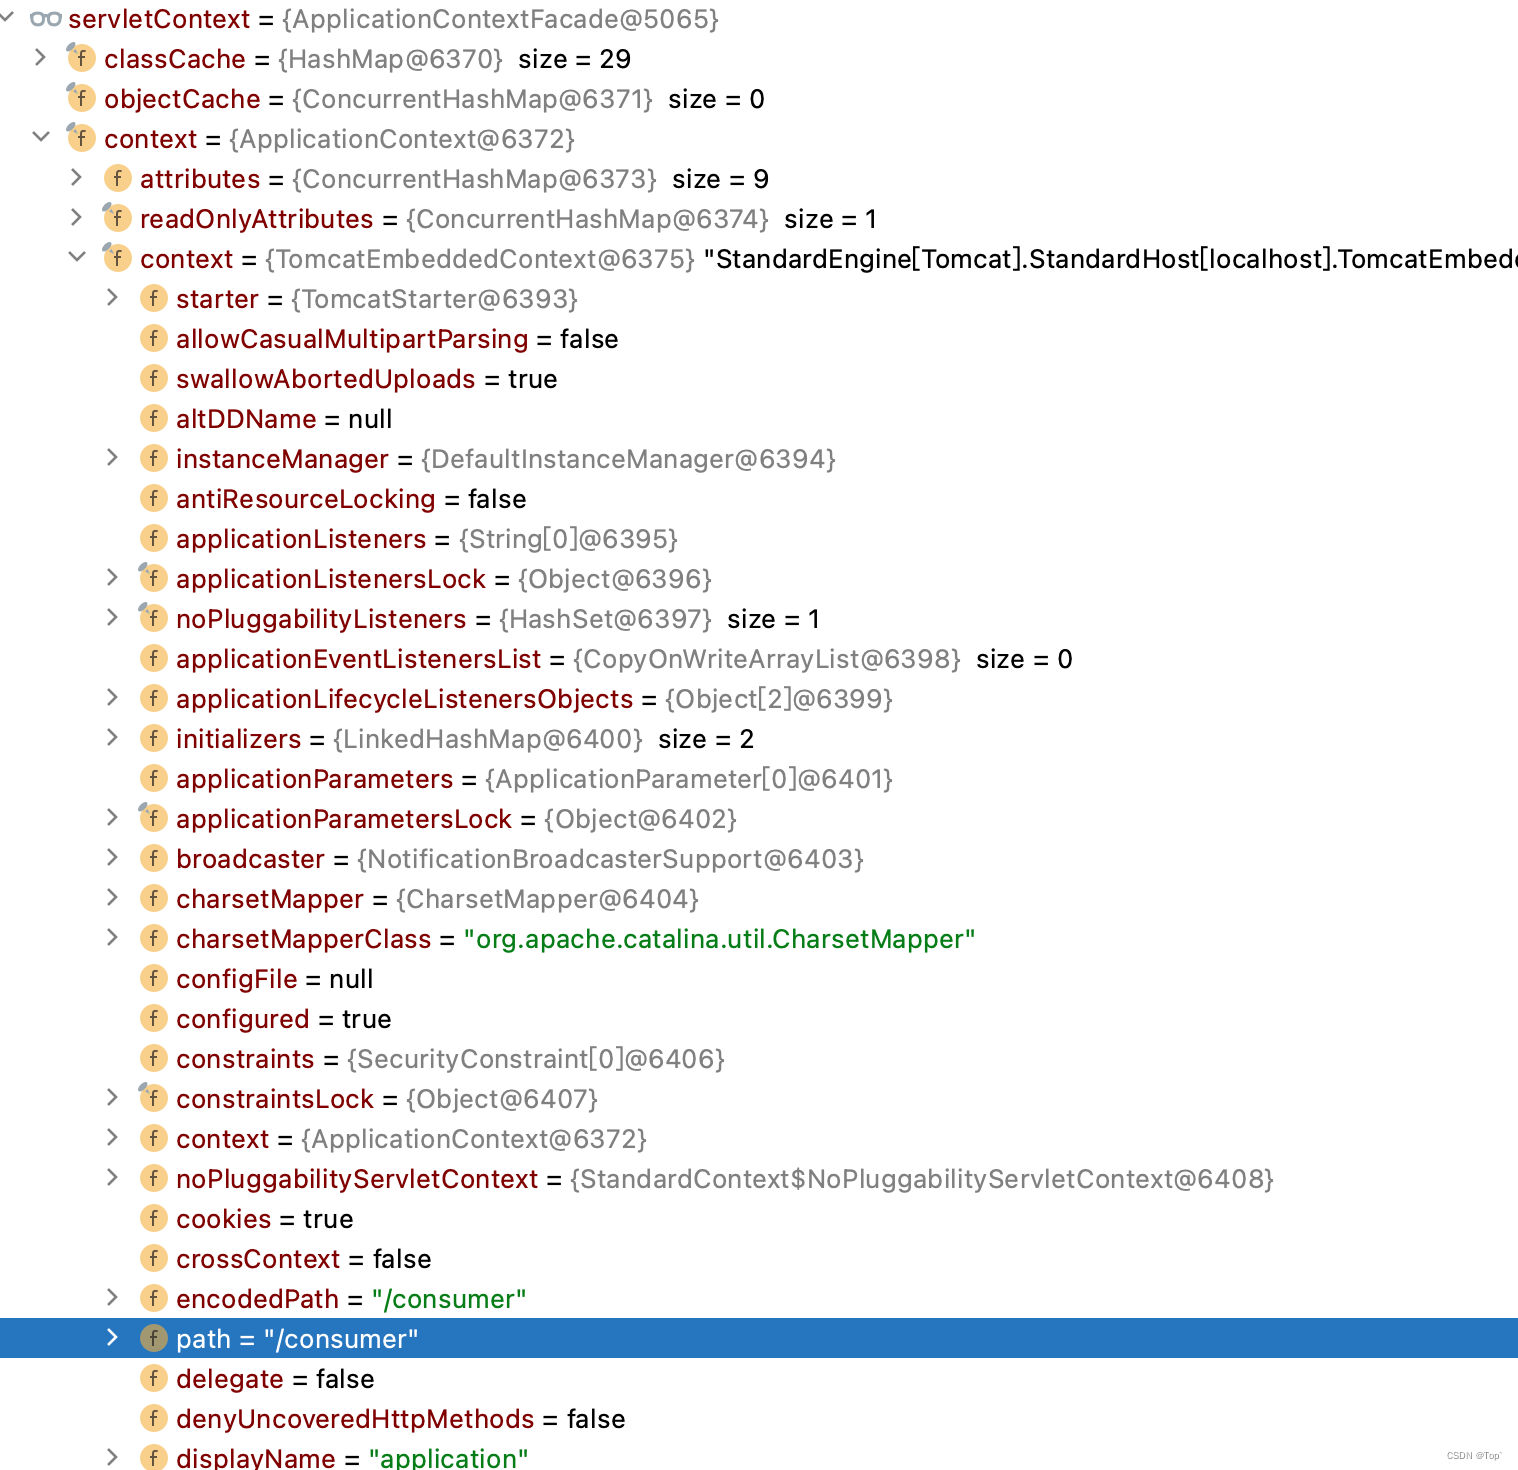Expand the attributes ConcurrentHashMap node

click(x=76, y=177)
